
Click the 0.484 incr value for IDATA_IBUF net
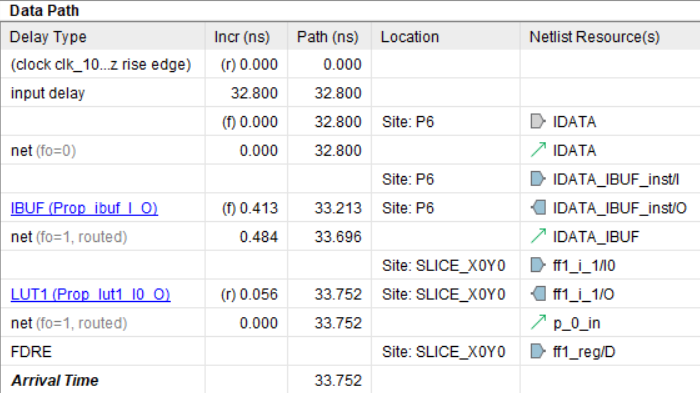tap(258, 237)
